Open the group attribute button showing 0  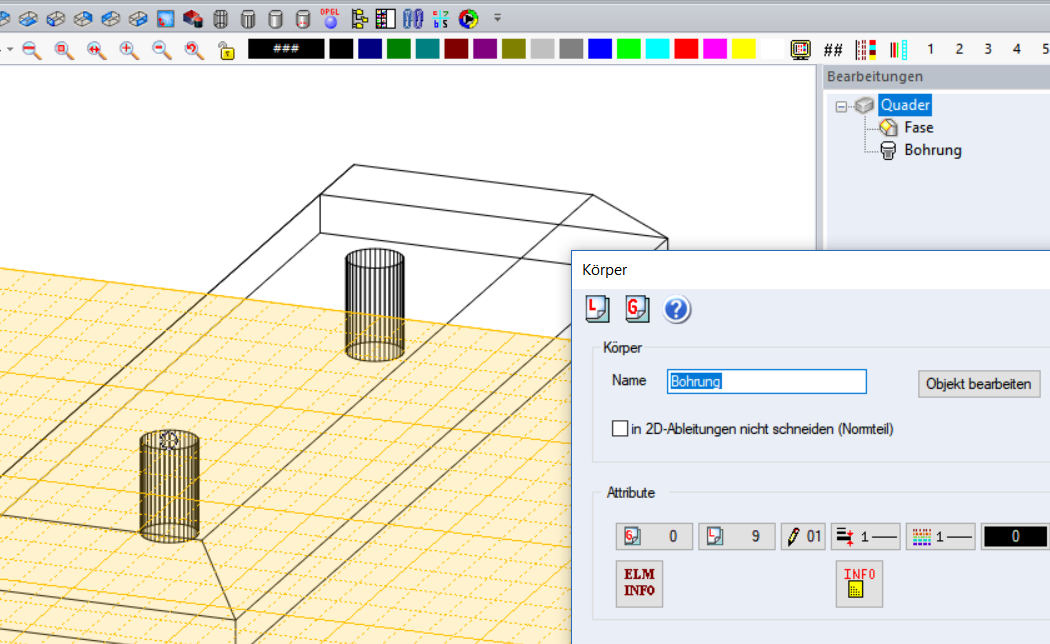pyautogui.click(x=654, y=537)
